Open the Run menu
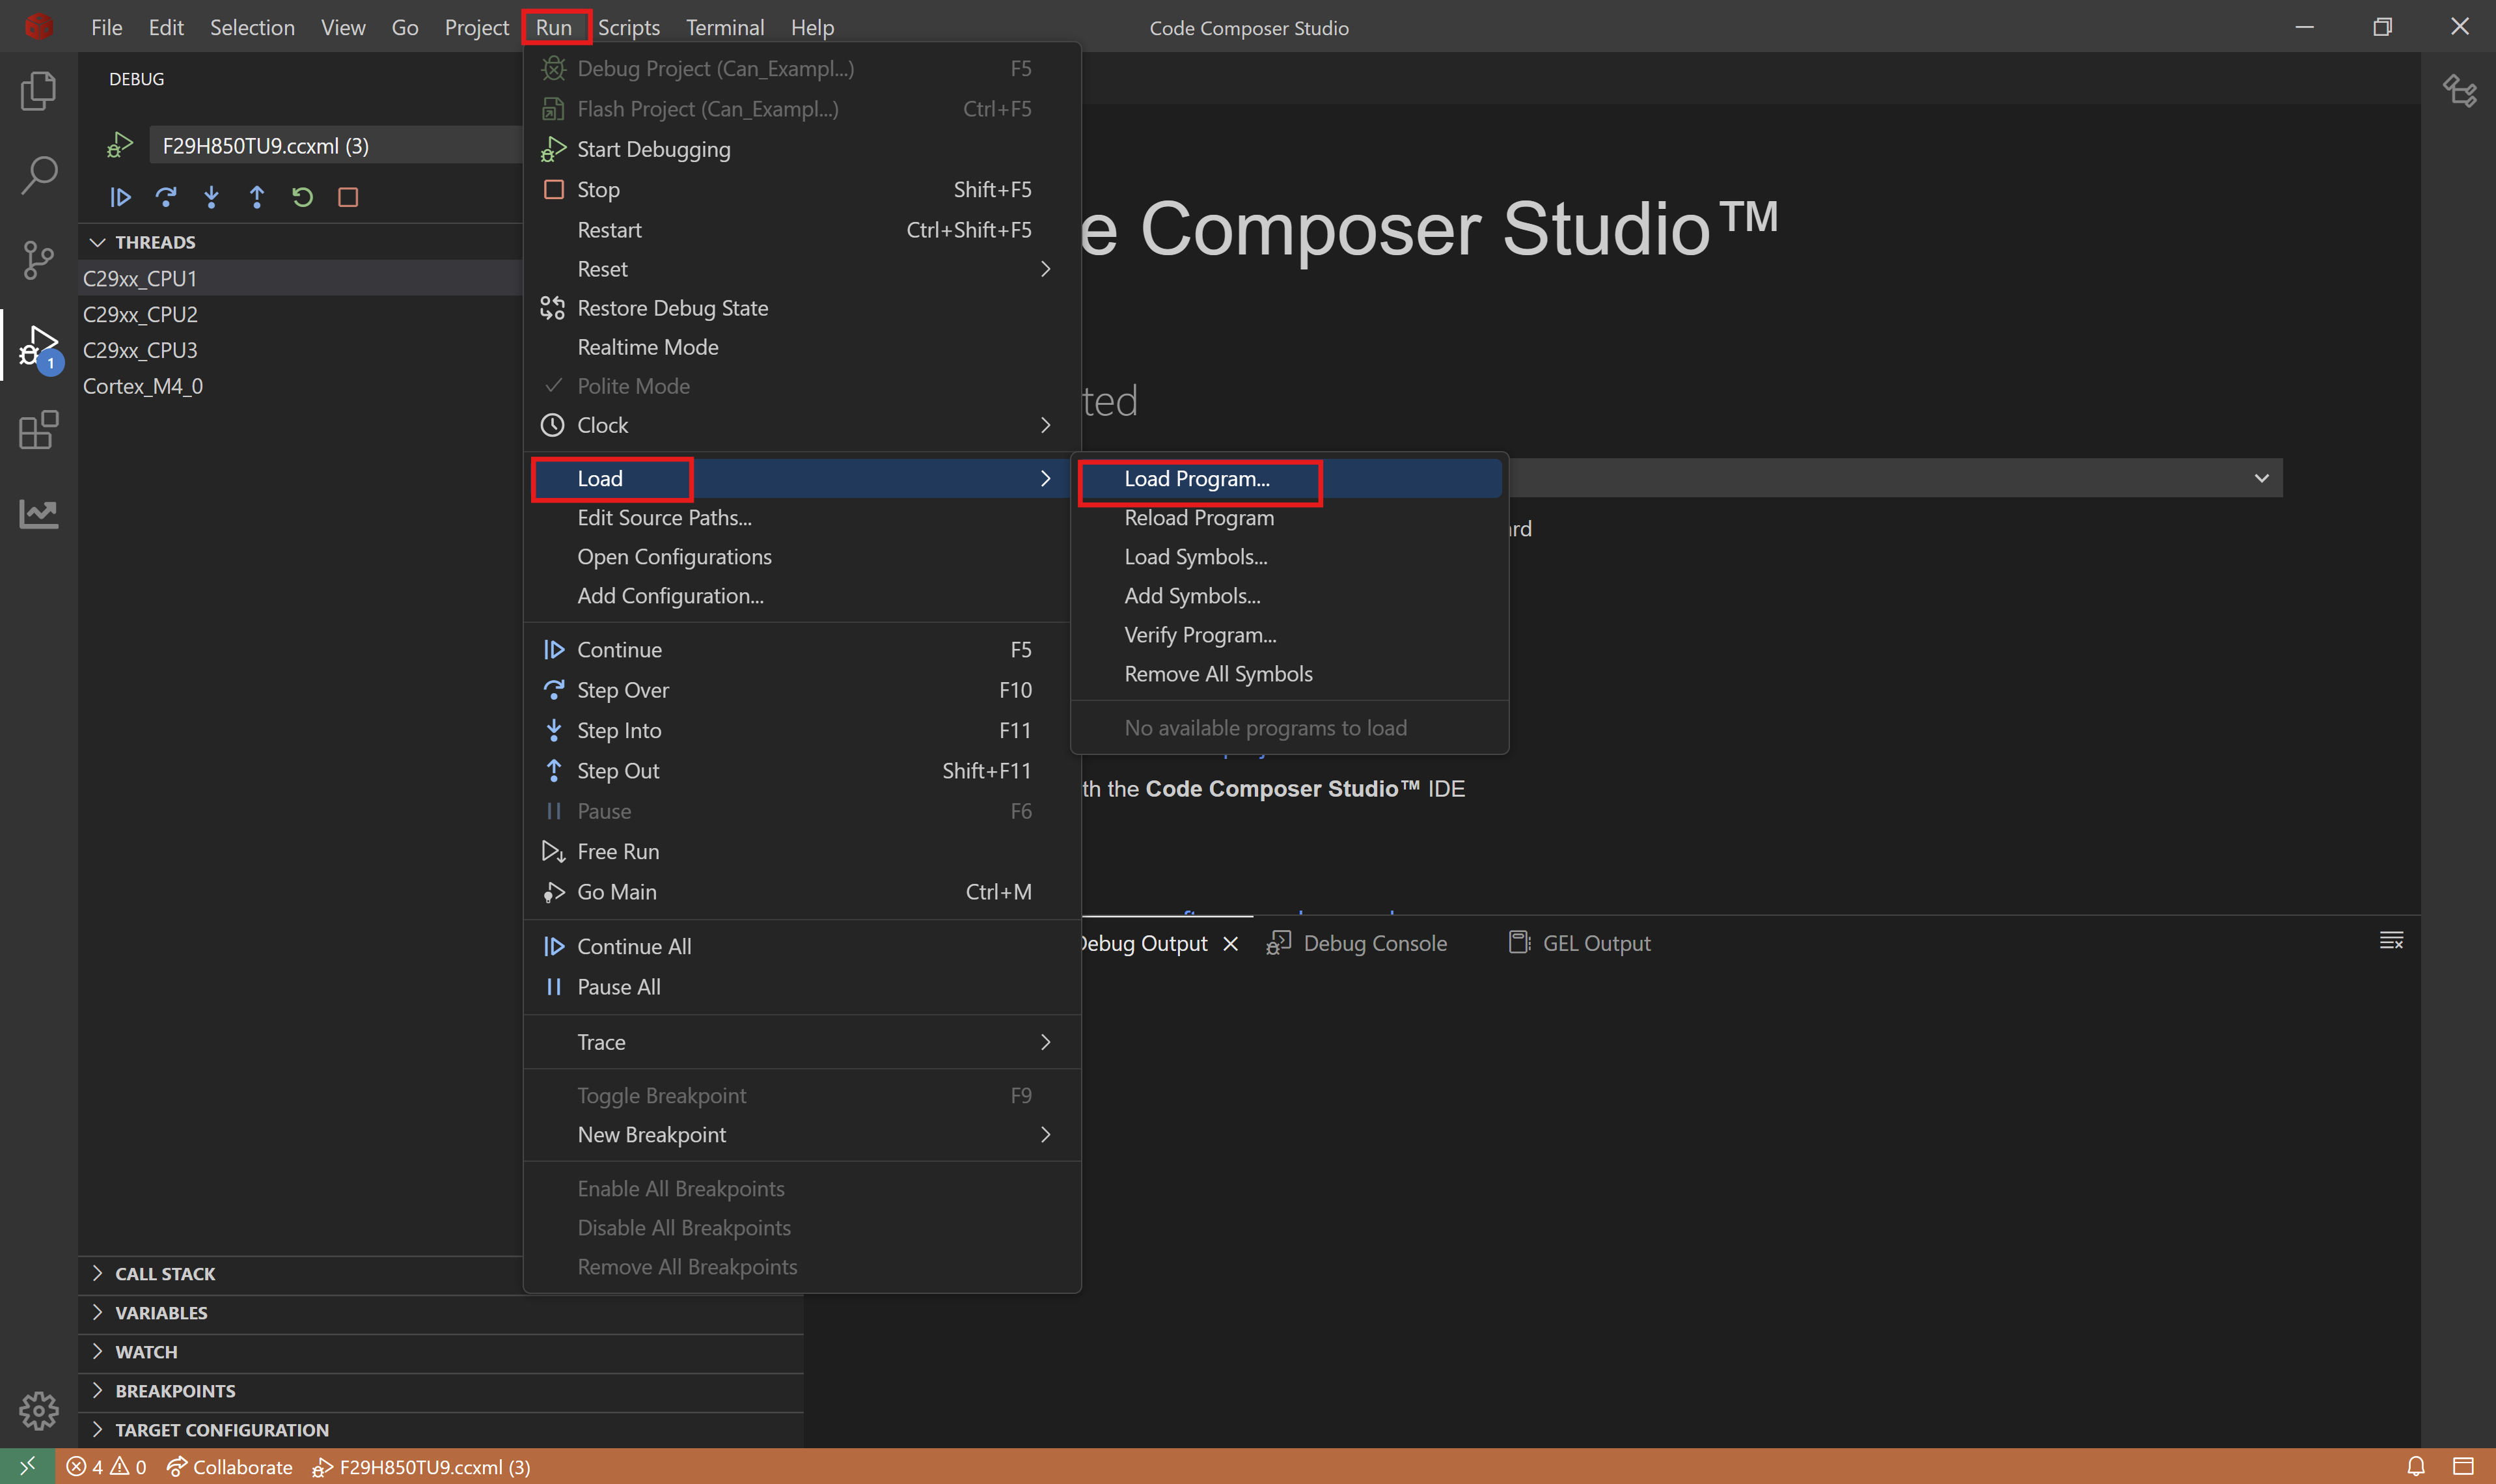The image size is (2496, 1484). point(553,27)
